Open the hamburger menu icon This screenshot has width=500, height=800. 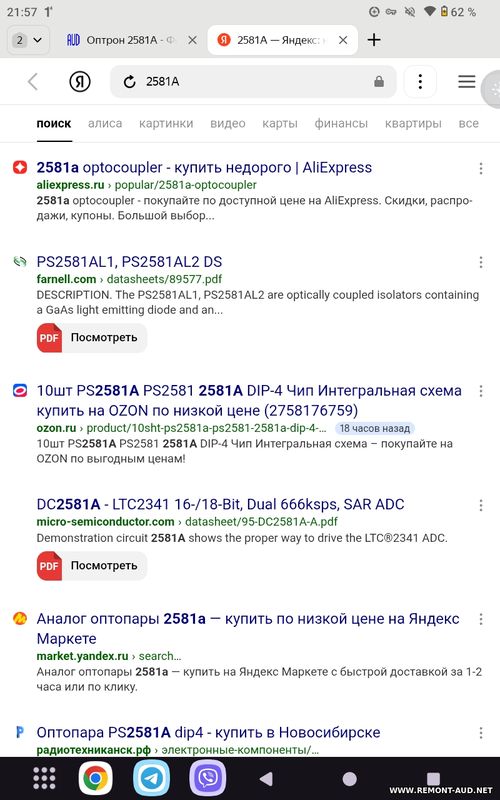(x=466, y=82)
